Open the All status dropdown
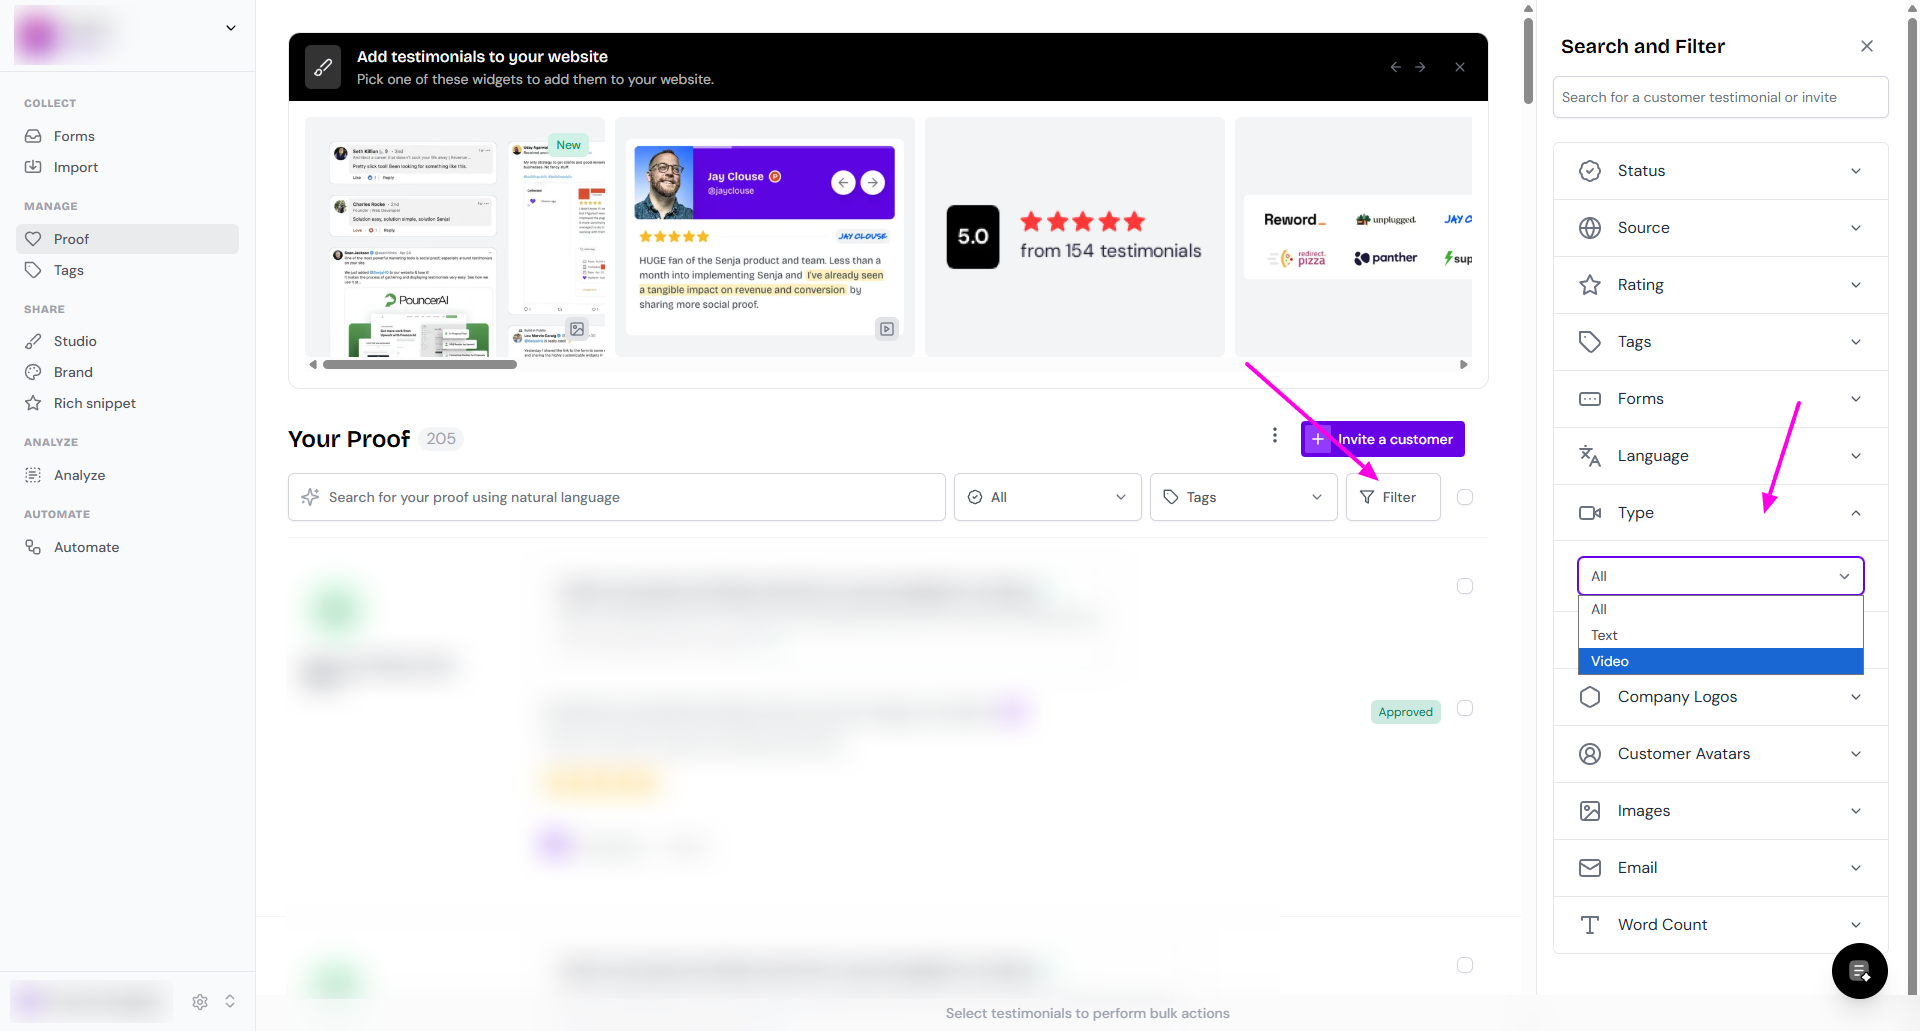The width and height of the screenshot is (1920, 1031). (1047, 497)
